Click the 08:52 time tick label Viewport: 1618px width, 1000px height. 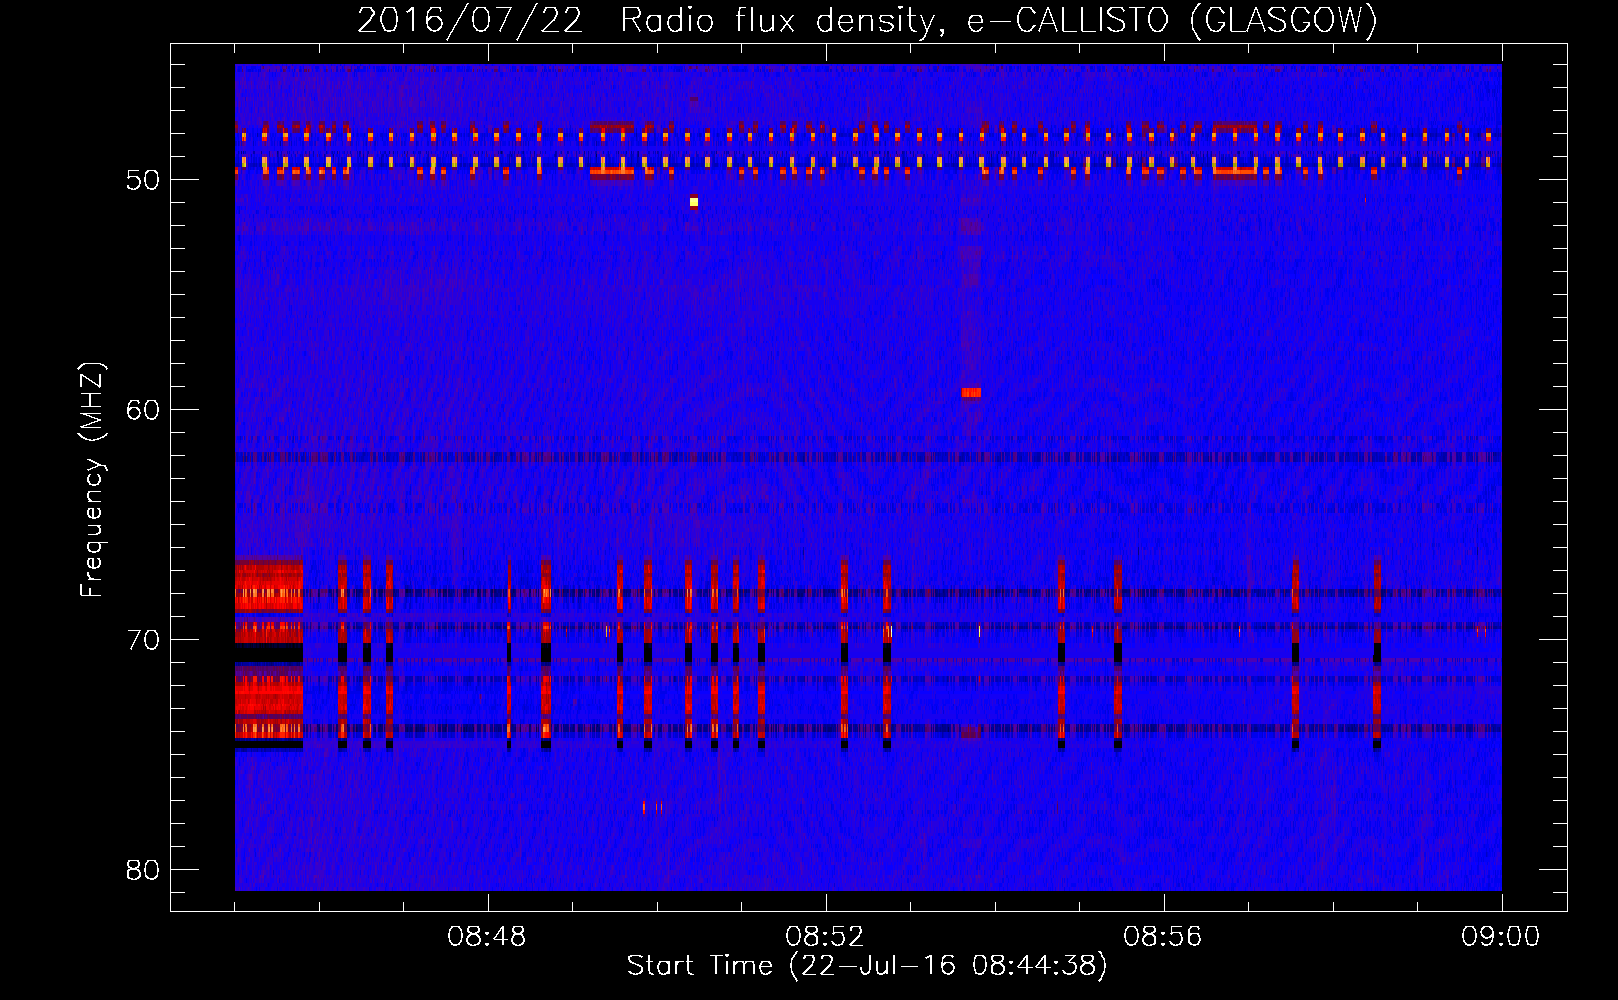pyautogui.click(x=825, y=937)
